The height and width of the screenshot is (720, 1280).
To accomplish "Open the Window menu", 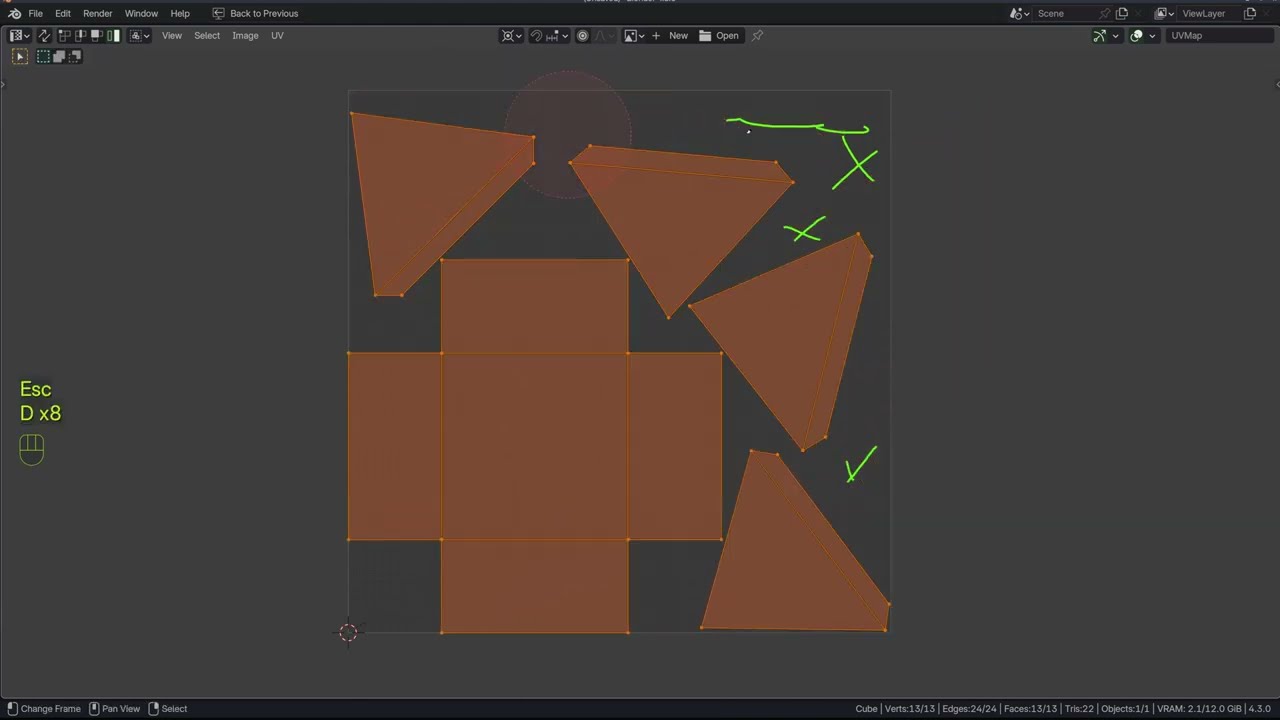I will [x=141, y=13].
